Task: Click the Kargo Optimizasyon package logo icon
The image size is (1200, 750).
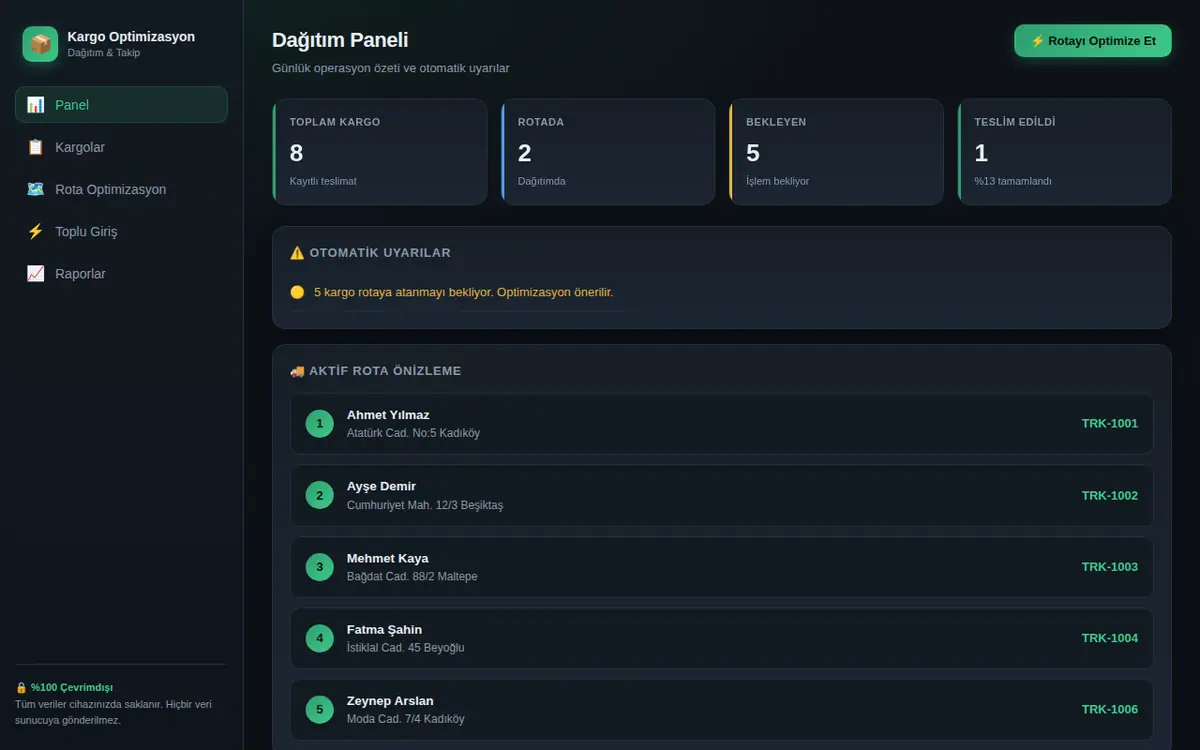Action: [x=40, y=44]
